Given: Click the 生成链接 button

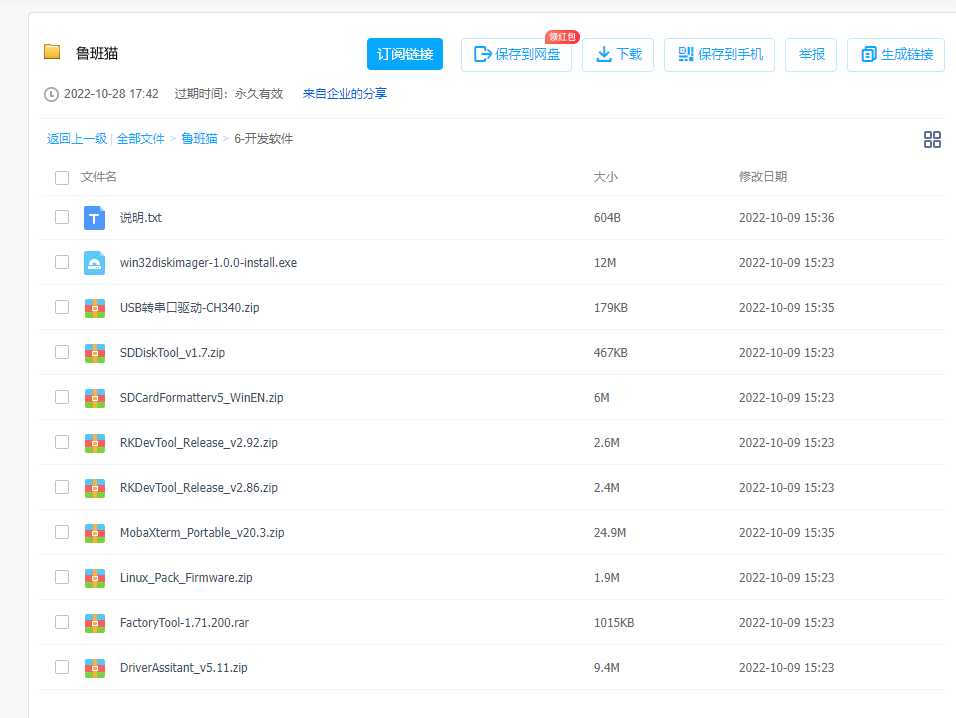Looking at the screenshot, I should point(896,55).
